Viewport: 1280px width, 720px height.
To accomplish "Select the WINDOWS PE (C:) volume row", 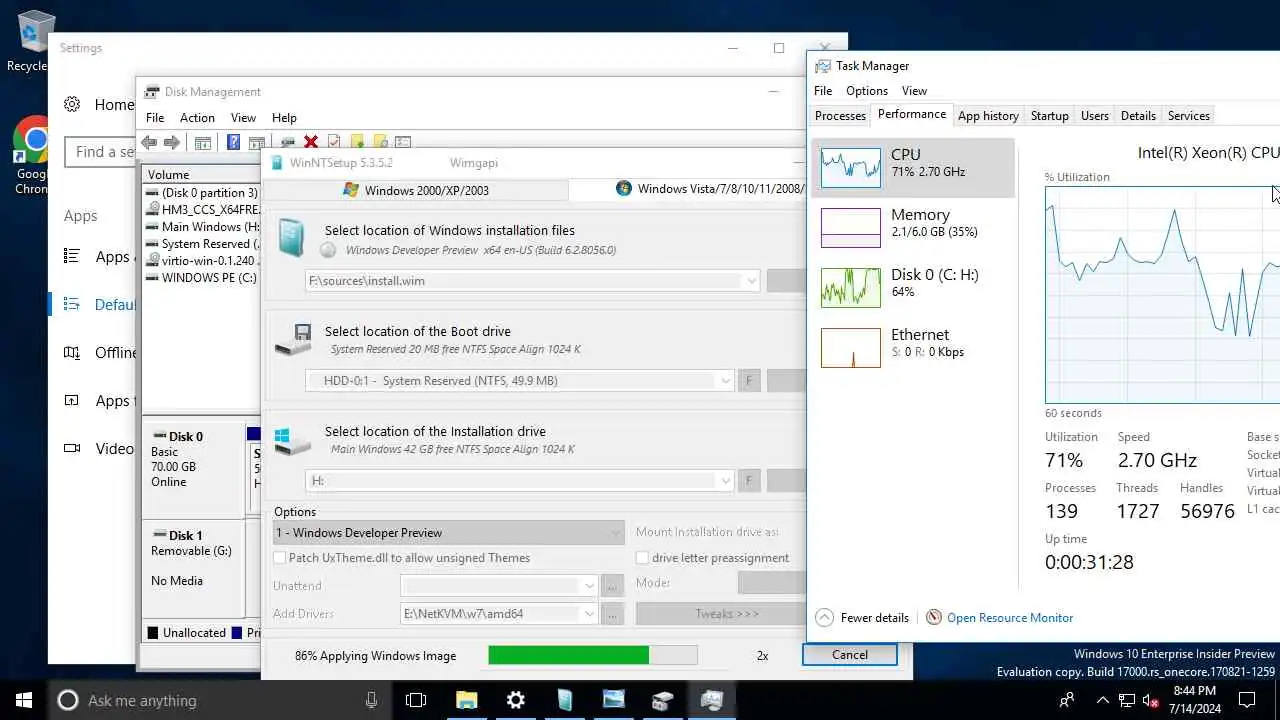I will [x=201, y=278].
